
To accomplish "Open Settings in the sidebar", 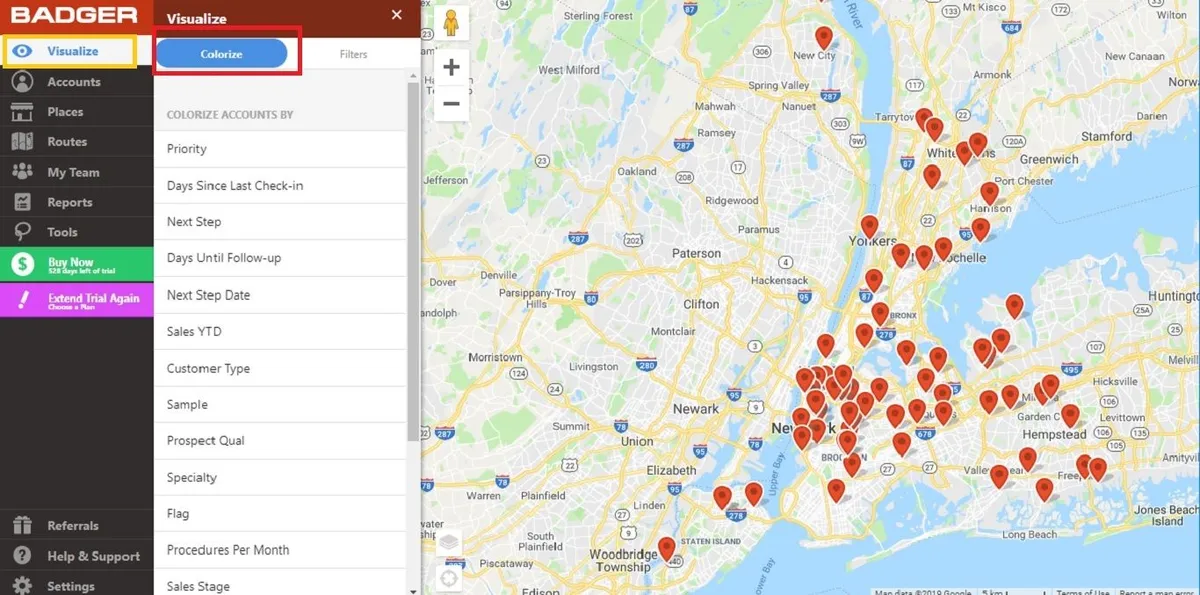I will [x=71, y=586].
